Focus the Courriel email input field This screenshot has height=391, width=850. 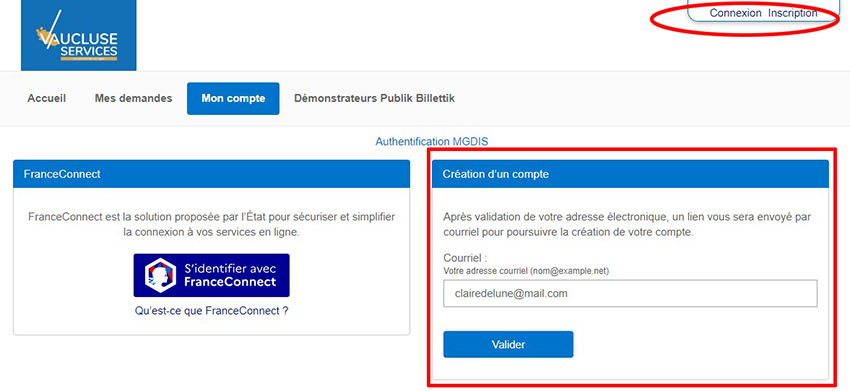(x=630, y=293)
